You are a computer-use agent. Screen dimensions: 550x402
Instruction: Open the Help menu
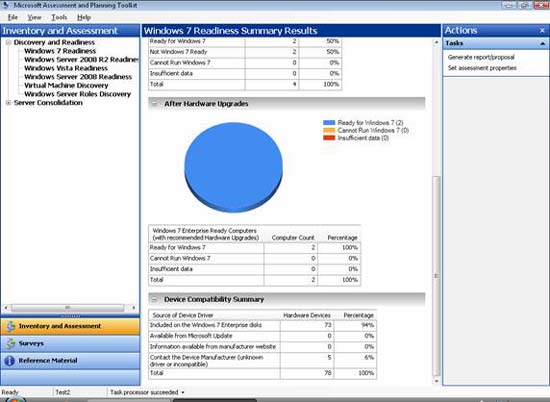(x=84, y=17)
